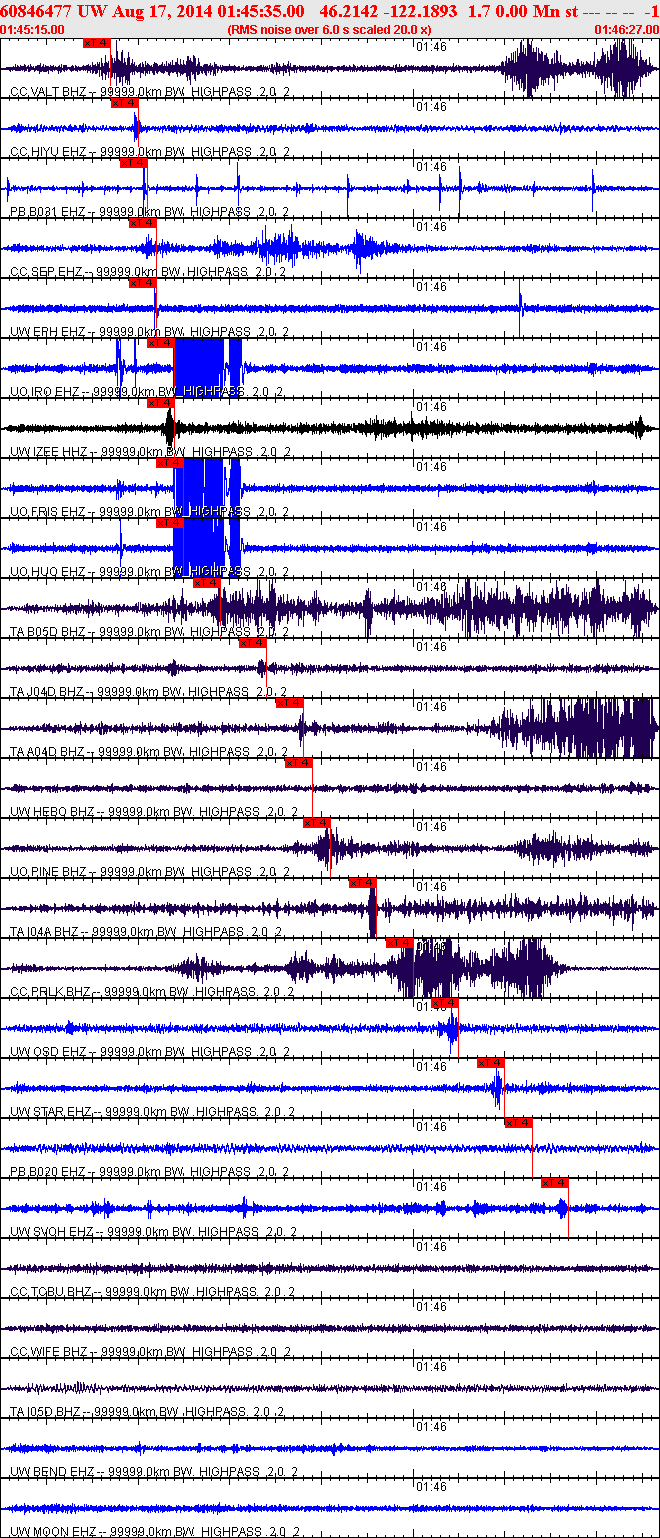
Task: Click the red pick flag on the UW.OSD trace
Action: [x=445, y=1003]
